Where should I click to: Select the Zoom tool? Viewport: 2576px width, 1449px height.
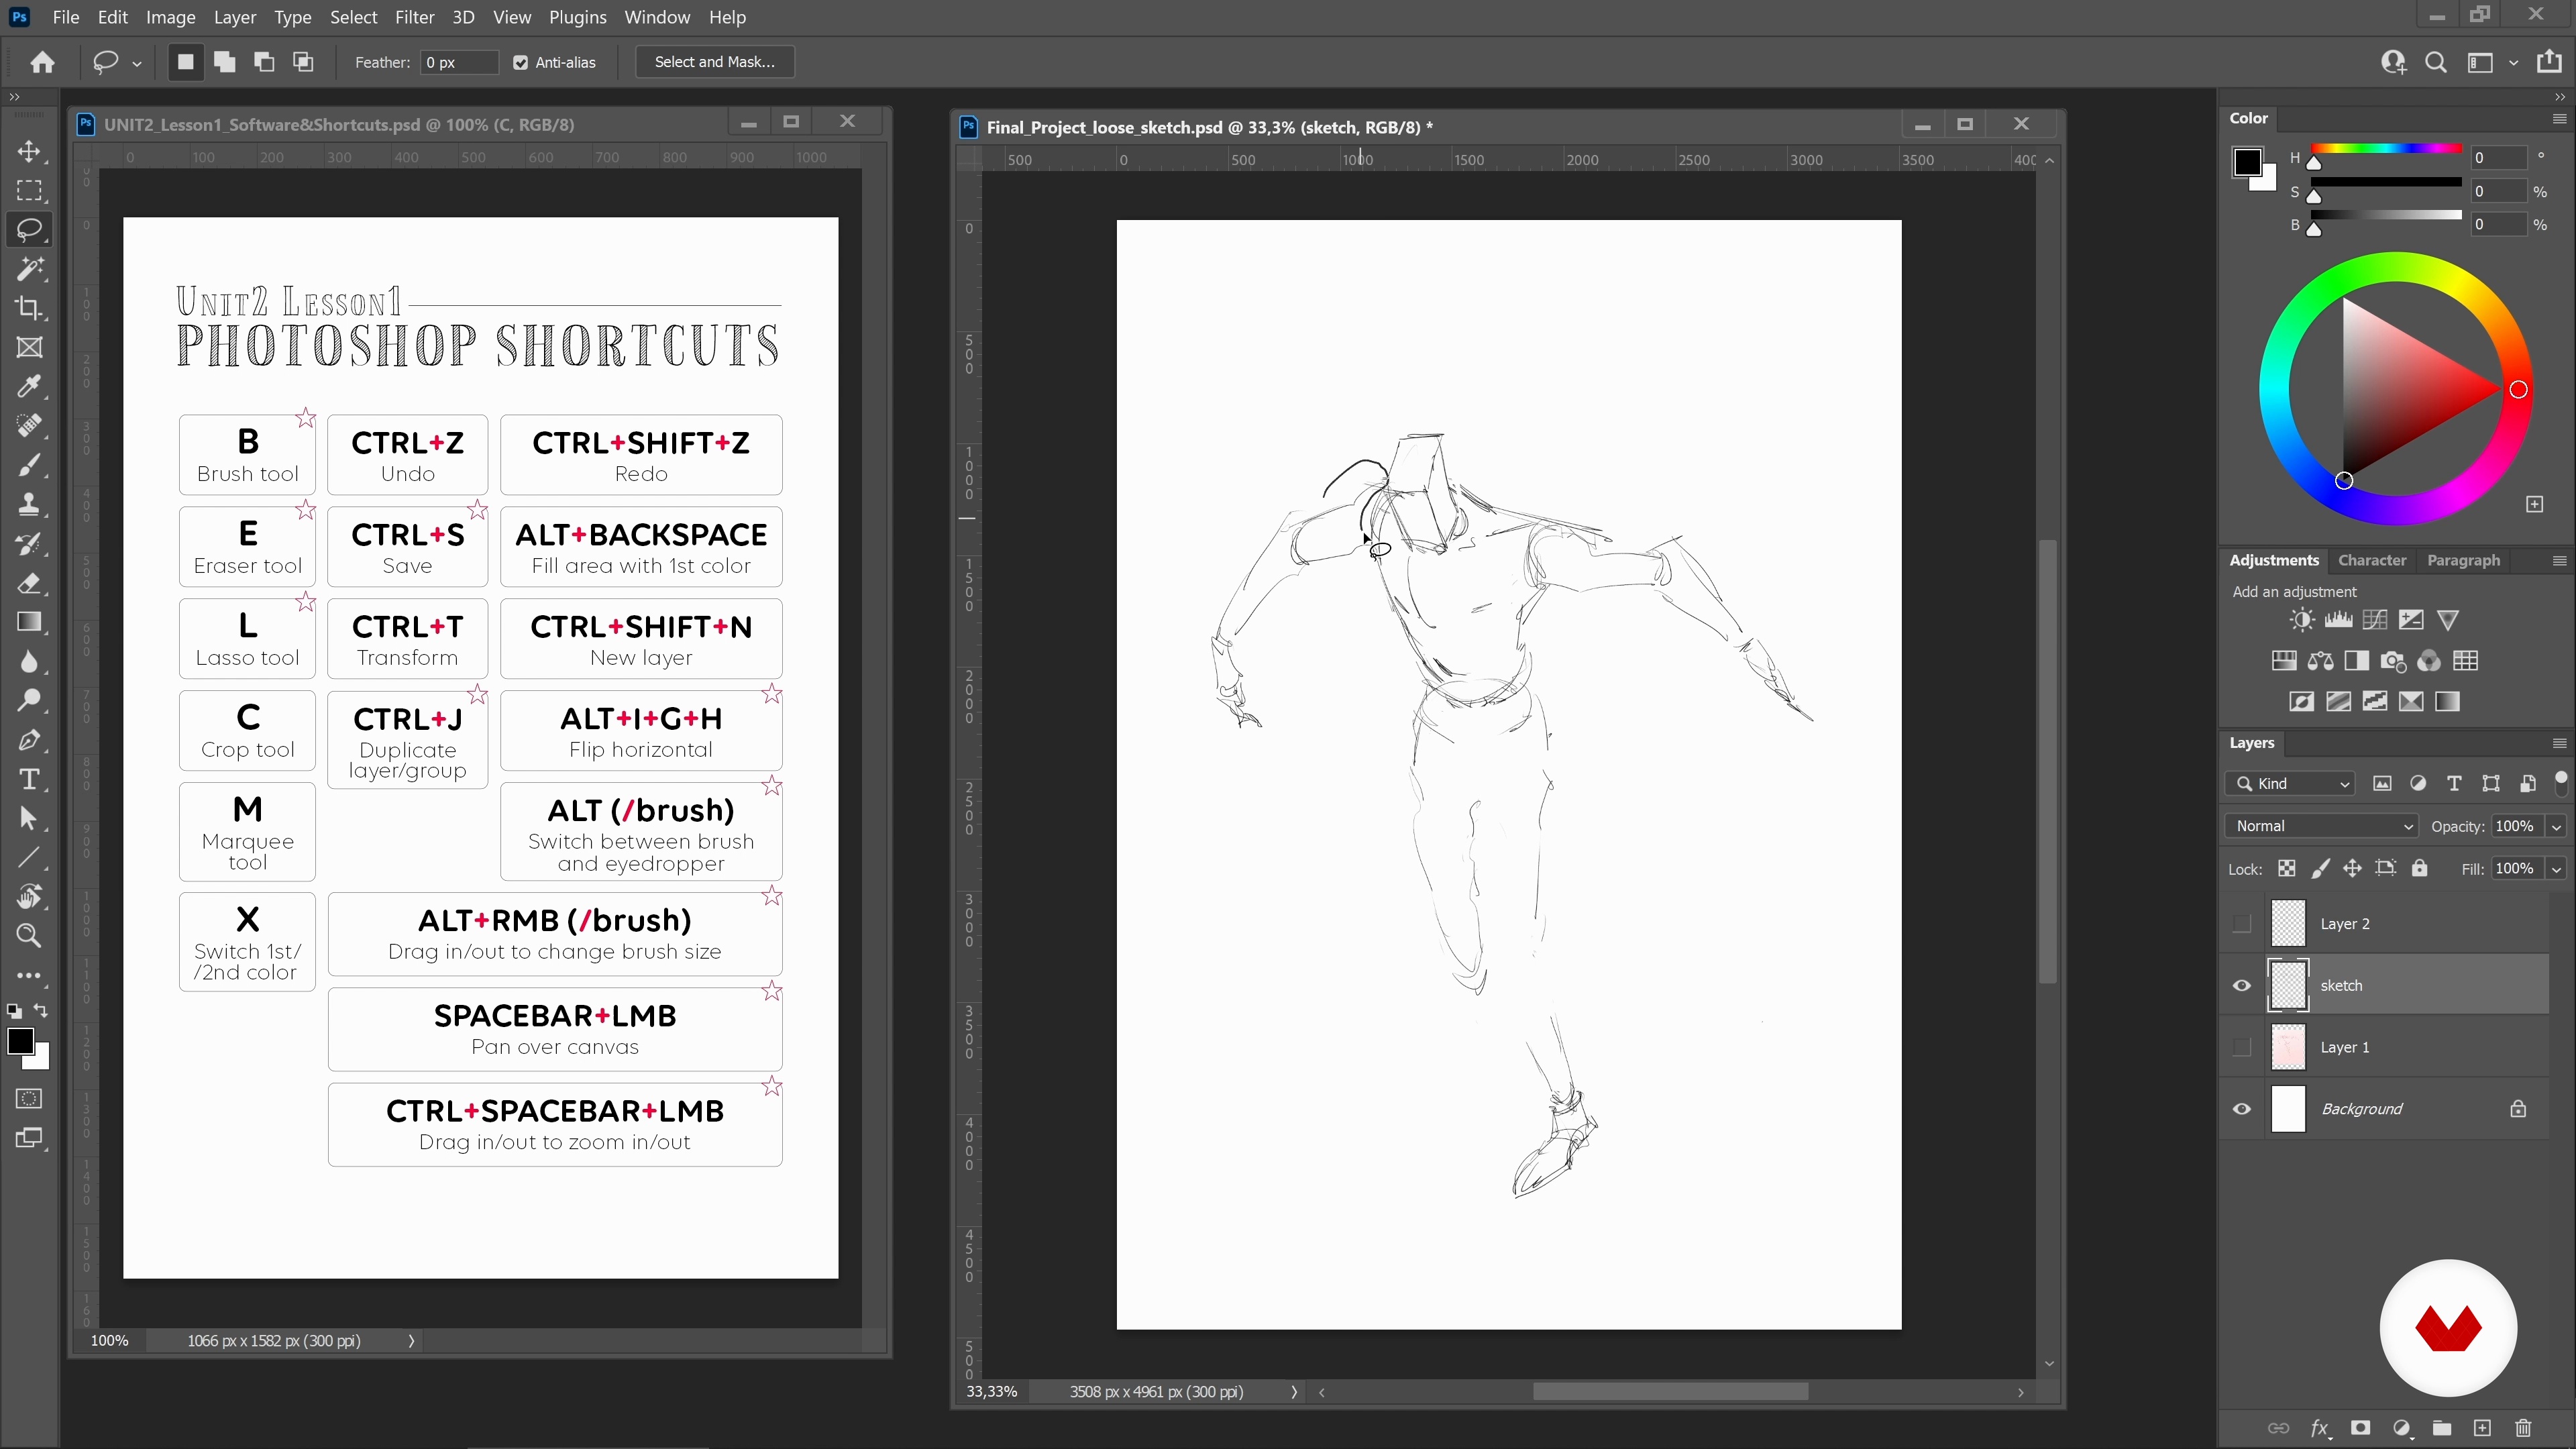pos(29,936)
